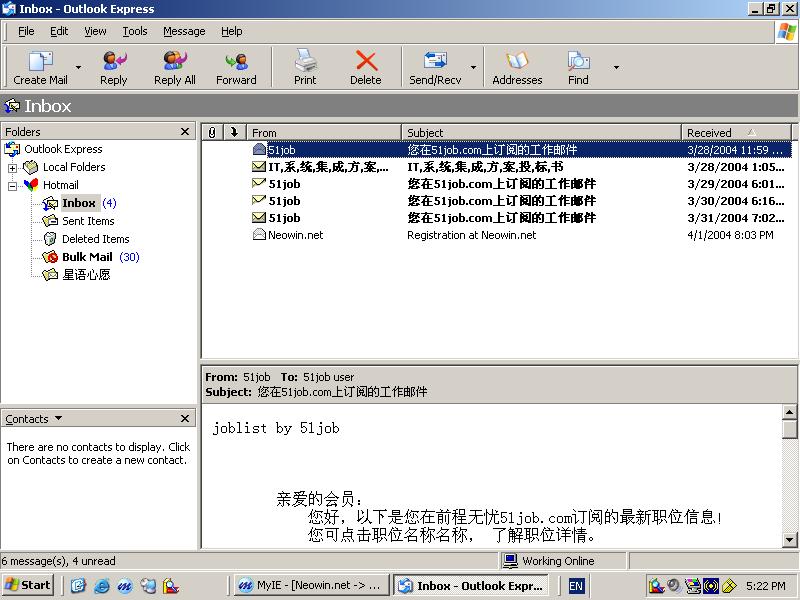Sort messages by Subject column
800x600 pixels.
(541, 133)
